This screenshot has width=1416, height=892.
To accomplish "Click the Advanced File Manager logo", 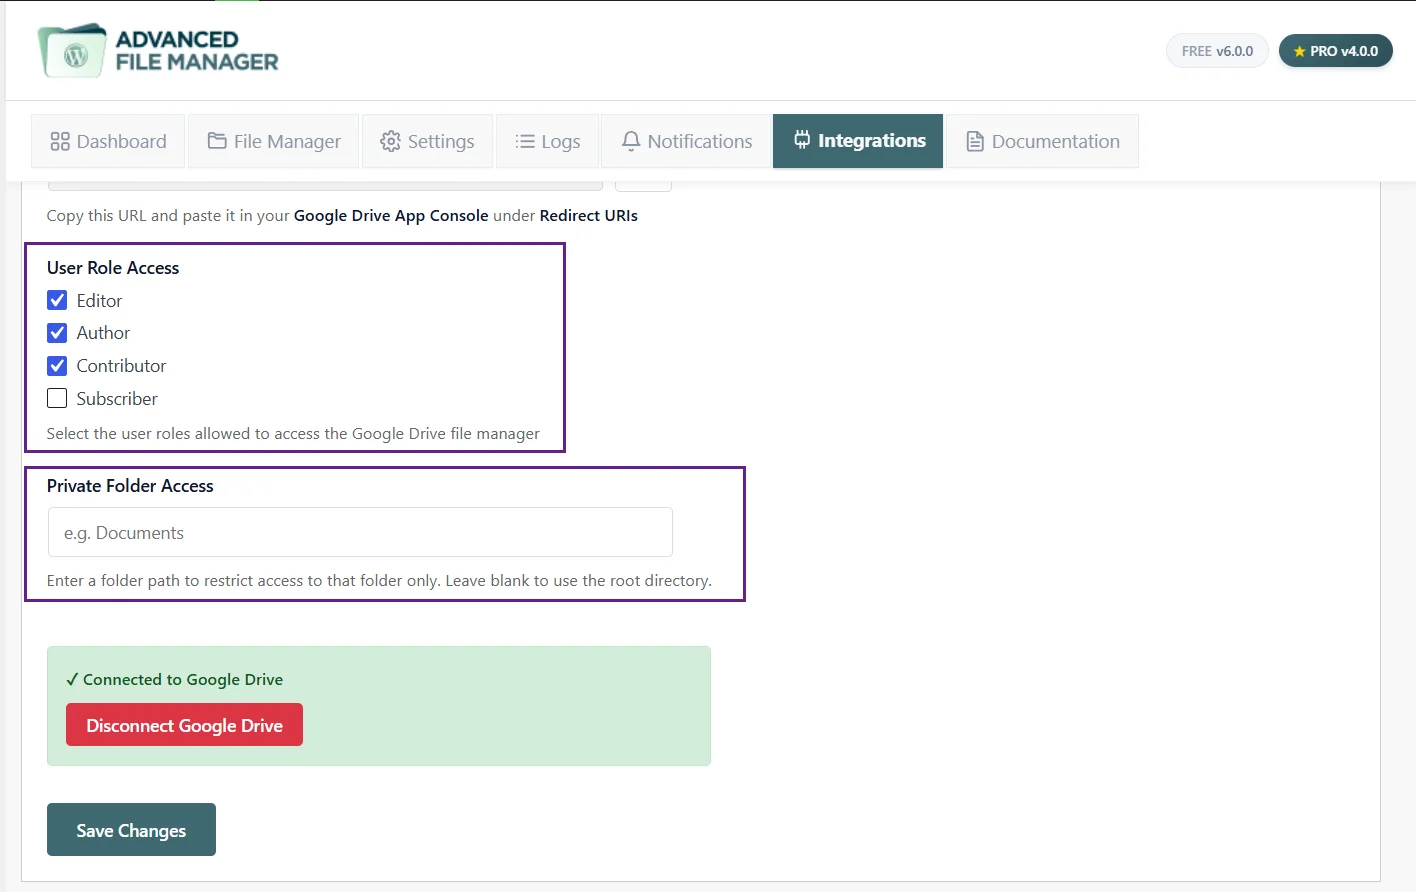I will [x=158, y=50].
